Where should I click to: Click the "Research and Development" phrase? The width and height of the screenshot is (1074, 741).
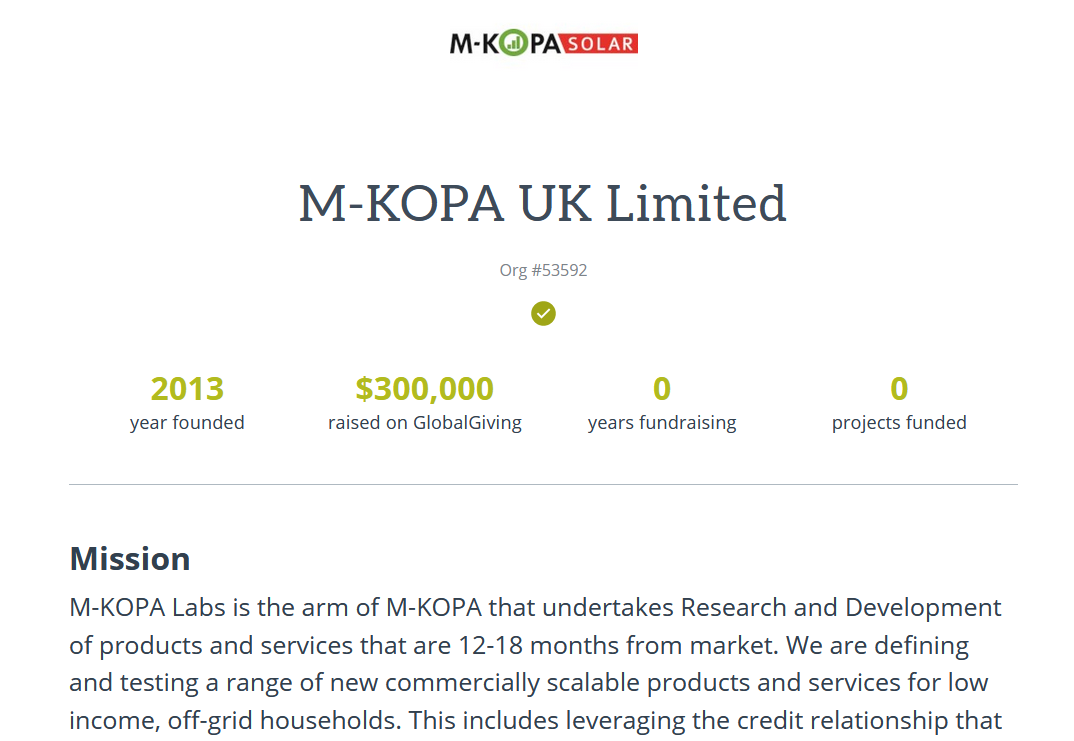pos(841,607)
